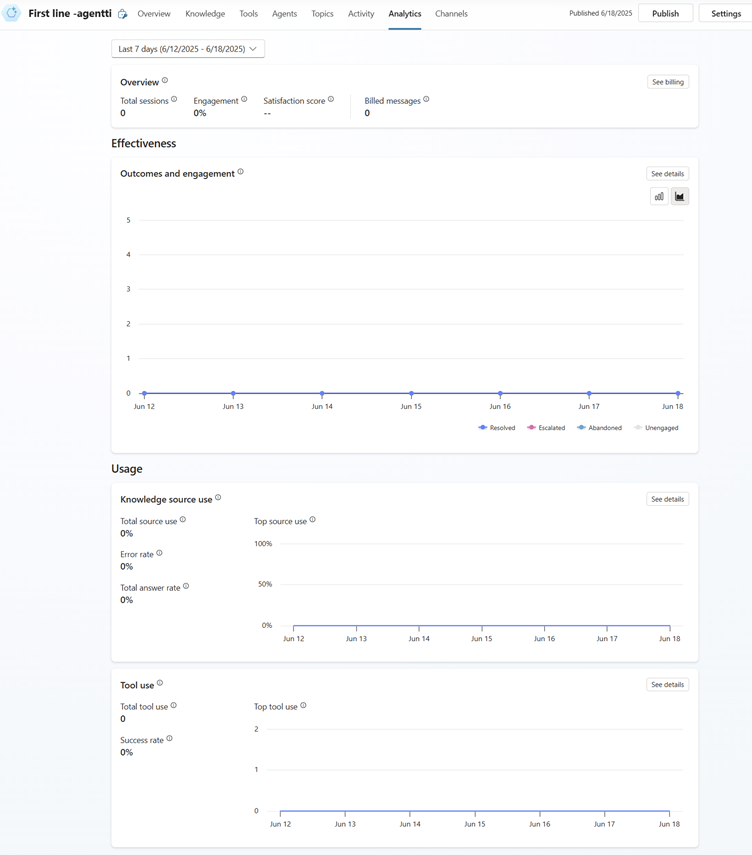Open the Last 7 days date range dropdown
Viewport: 752px width, 855px height.
(188, 49)
